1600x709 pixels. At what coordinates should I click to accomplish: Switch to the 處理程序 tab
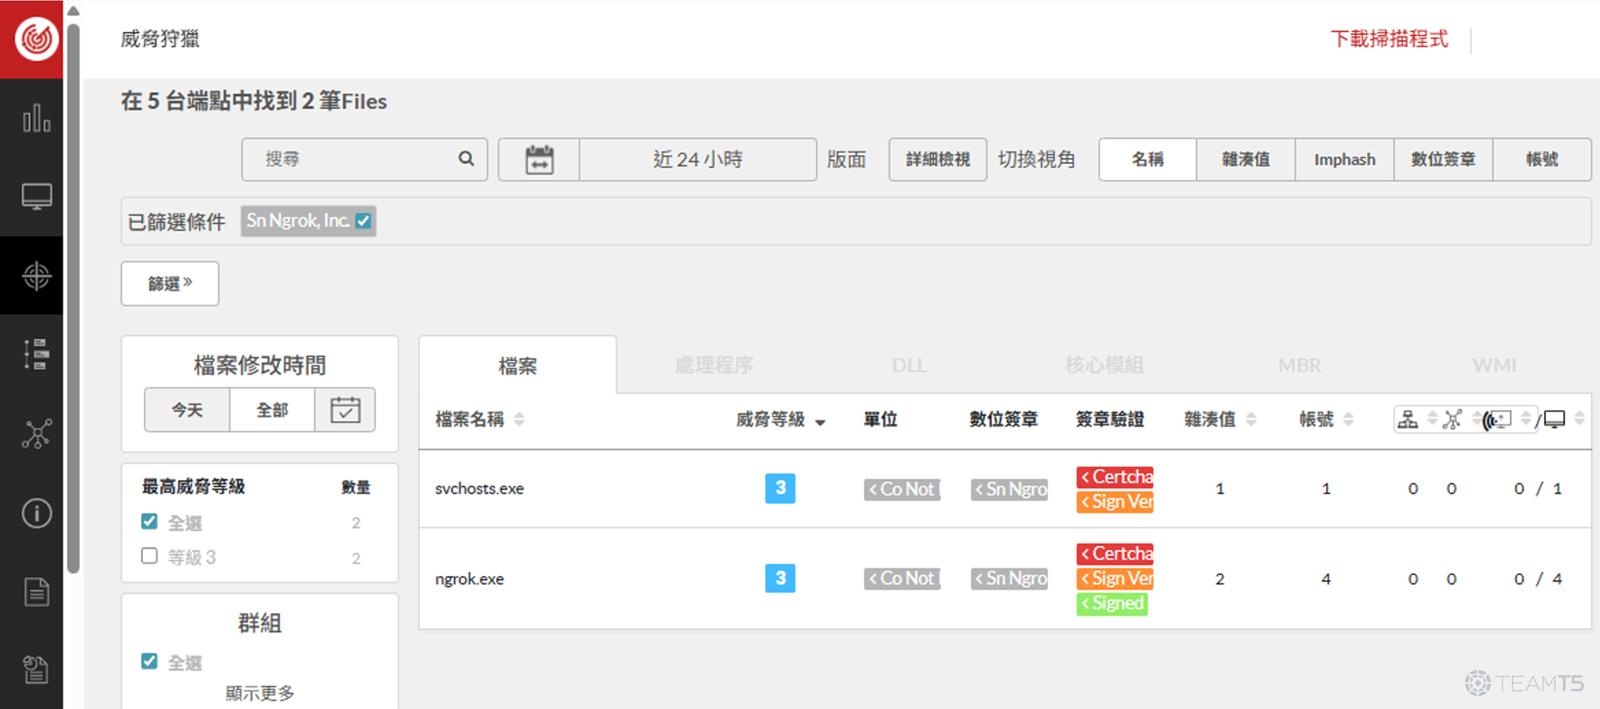pyautogui.click(x=713, y=366)
